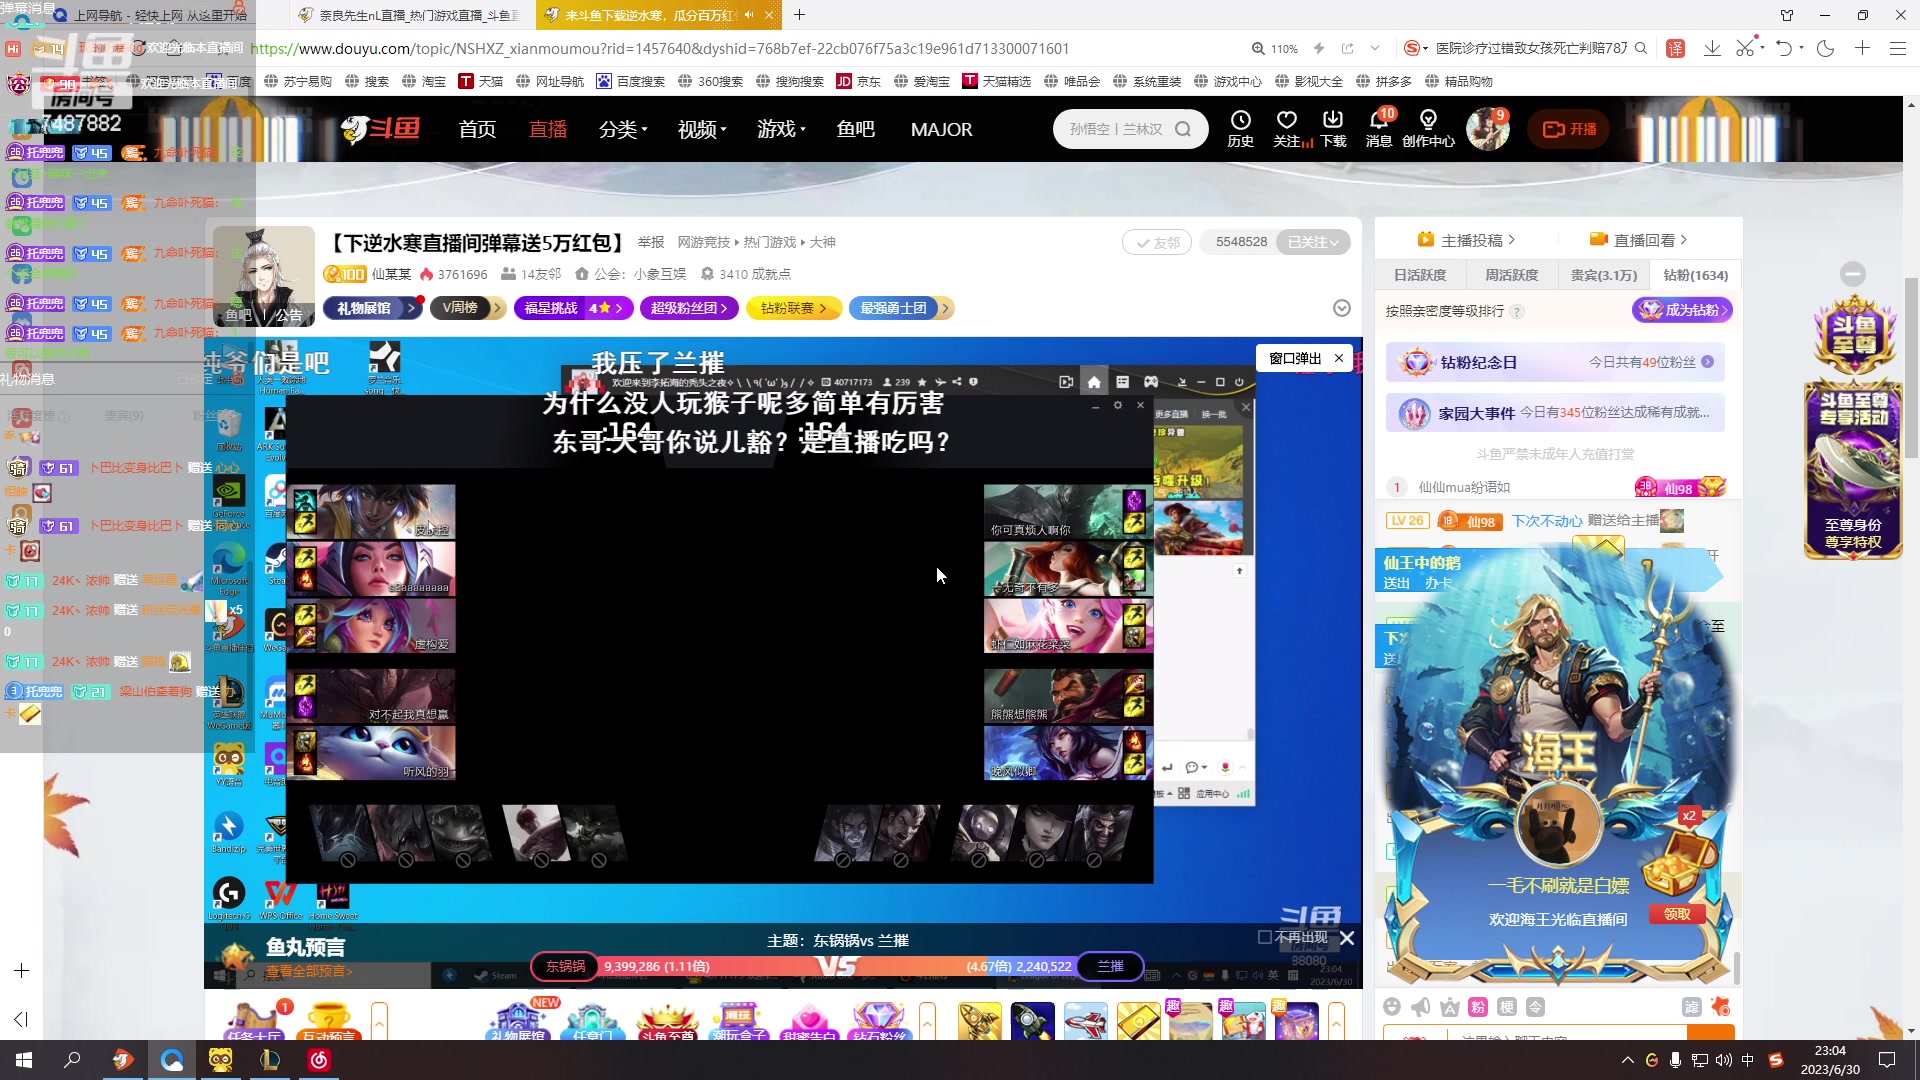
Task: Expand the 已关注 dropdown
Action: pyautogui.click(x=1313, y=242)
